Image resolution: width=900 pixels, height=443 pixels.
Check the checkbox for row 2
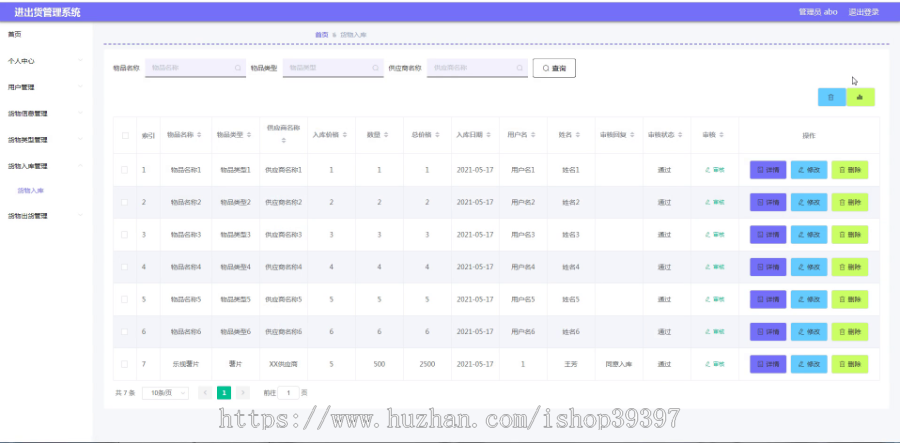coord(125,202)
